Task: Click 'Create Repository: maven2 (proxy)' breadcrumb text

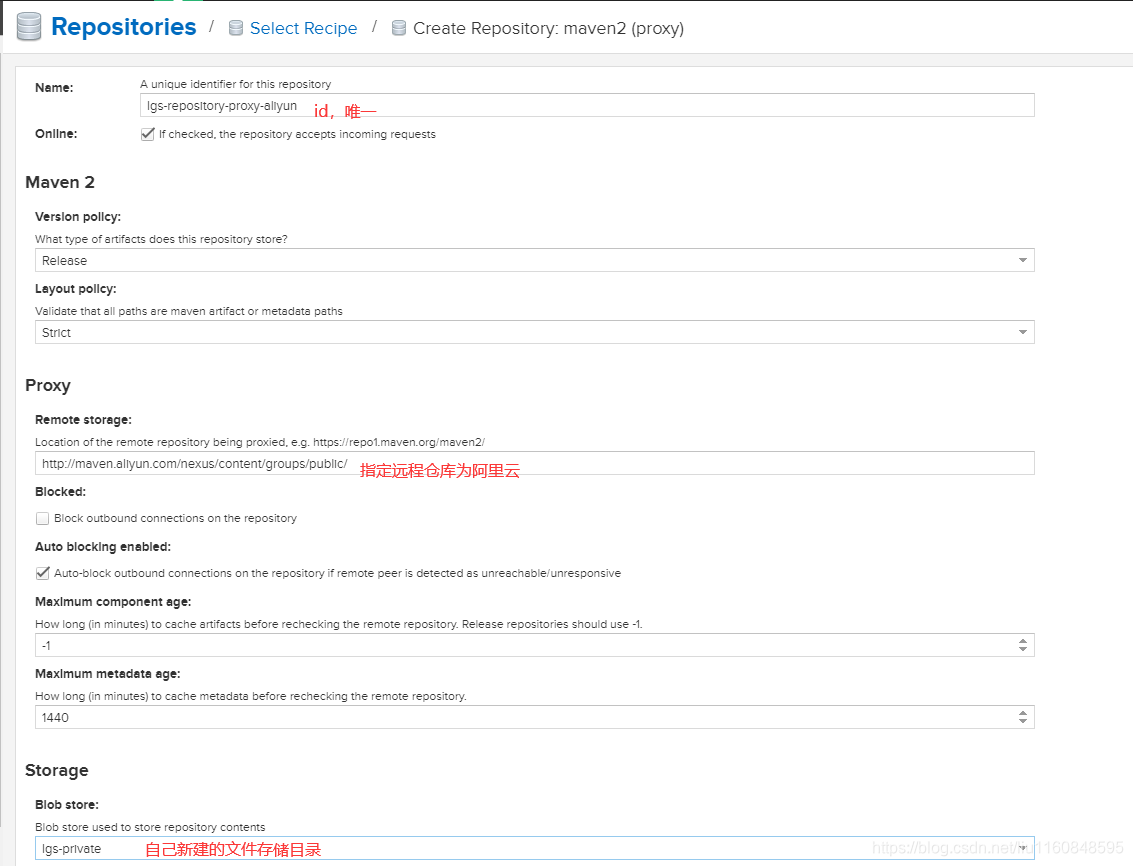Action: pyautogui.click(x=548, y=28)
